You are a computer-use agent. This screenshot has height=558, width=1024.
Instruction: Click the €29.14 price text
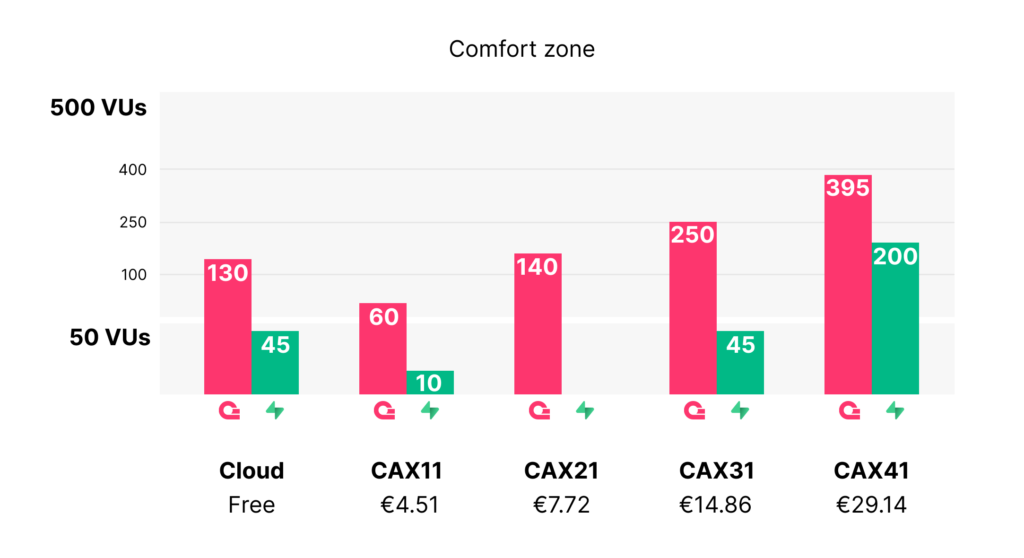click(871, 505)
